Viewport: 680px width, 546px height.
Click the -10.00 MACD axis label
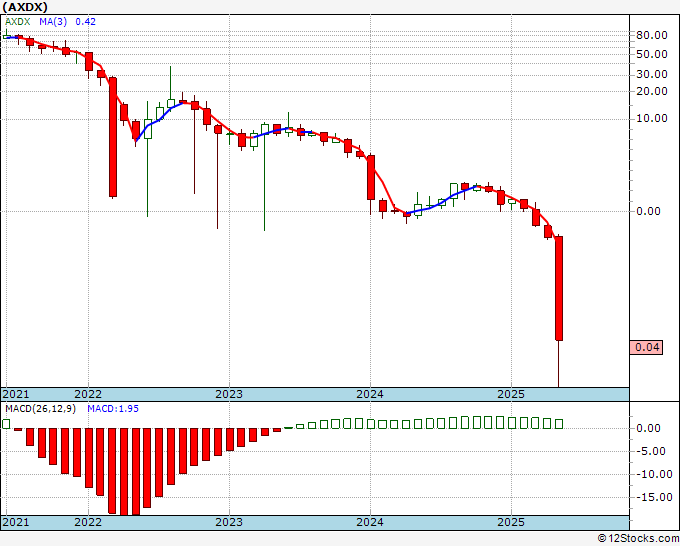(x=654, y=474)
